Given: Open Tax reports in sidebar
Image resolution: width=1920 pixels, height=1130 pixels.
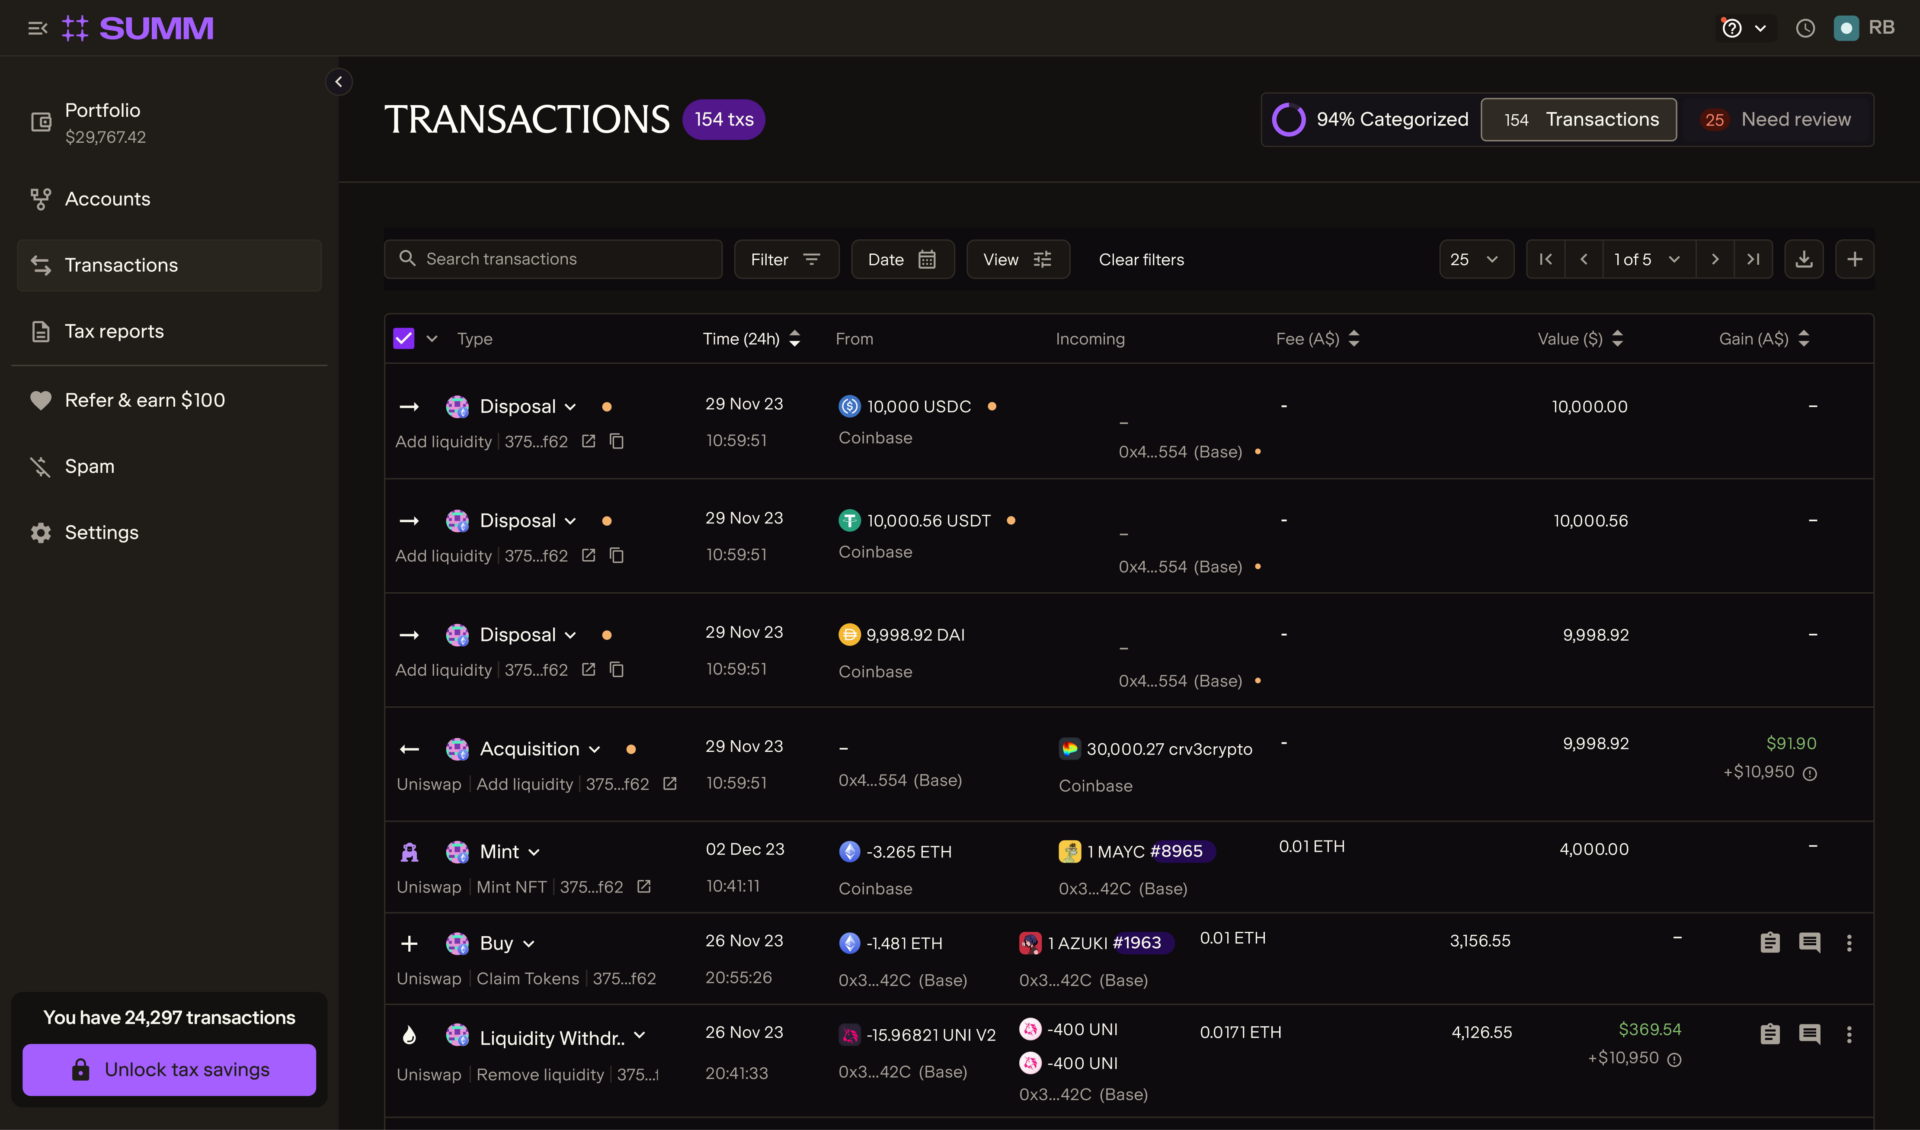Looking at the screenshot, I should click(114, 331).
